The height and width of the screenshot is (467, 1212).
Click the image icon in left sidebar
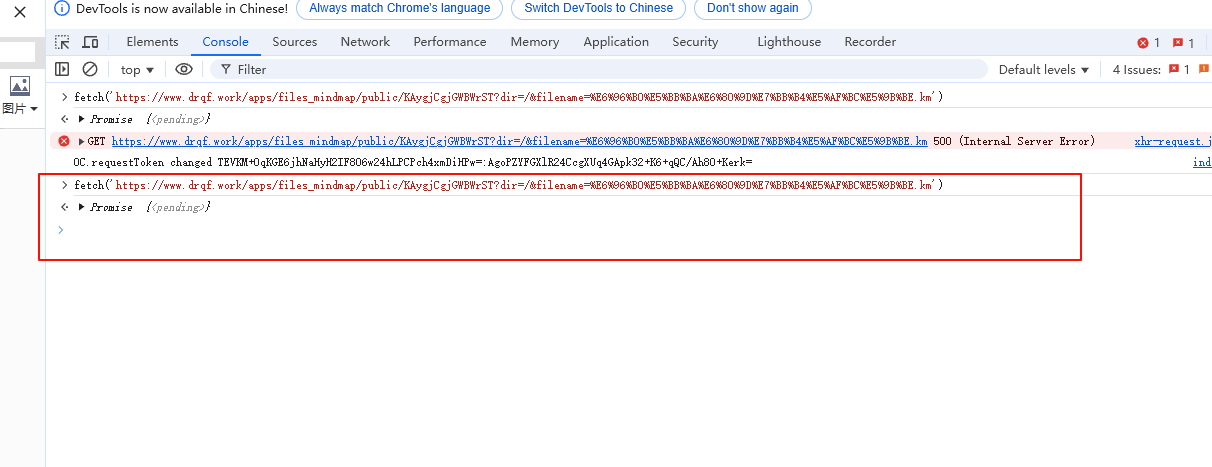tap(20, 85)
